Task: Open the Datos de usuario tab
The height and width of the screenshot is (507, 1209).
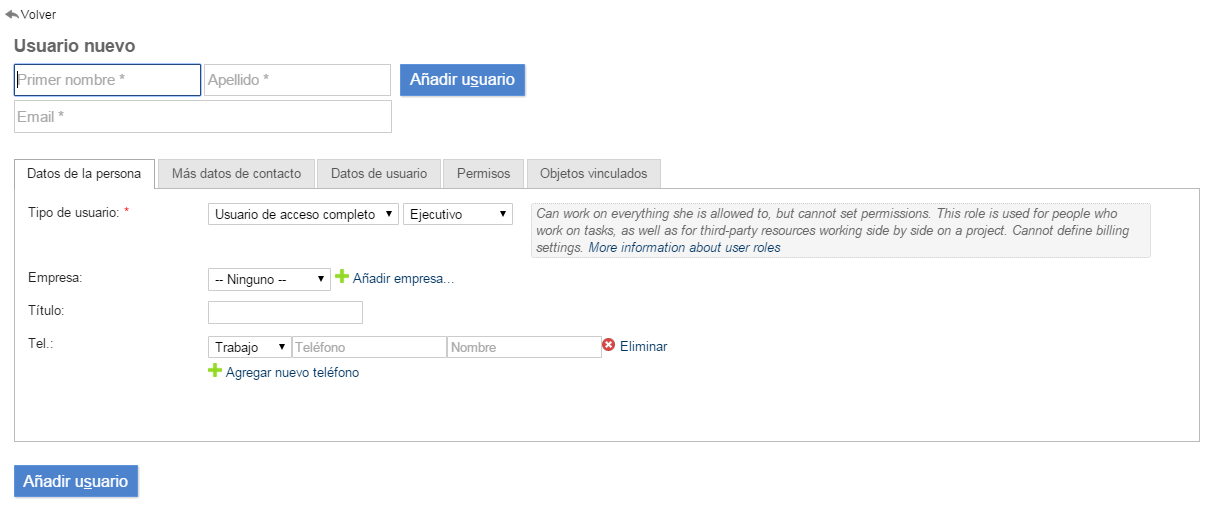Action: click(379, 173)
